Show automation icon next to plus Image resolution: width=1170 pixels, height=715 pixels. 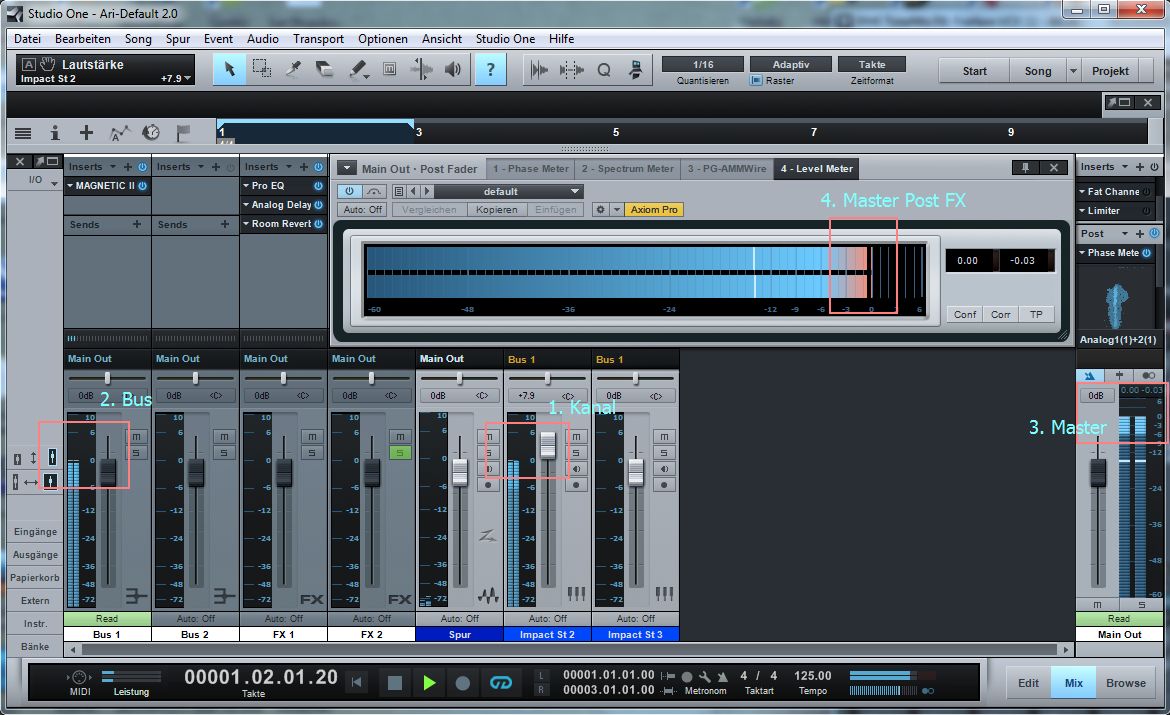(119, 133)
